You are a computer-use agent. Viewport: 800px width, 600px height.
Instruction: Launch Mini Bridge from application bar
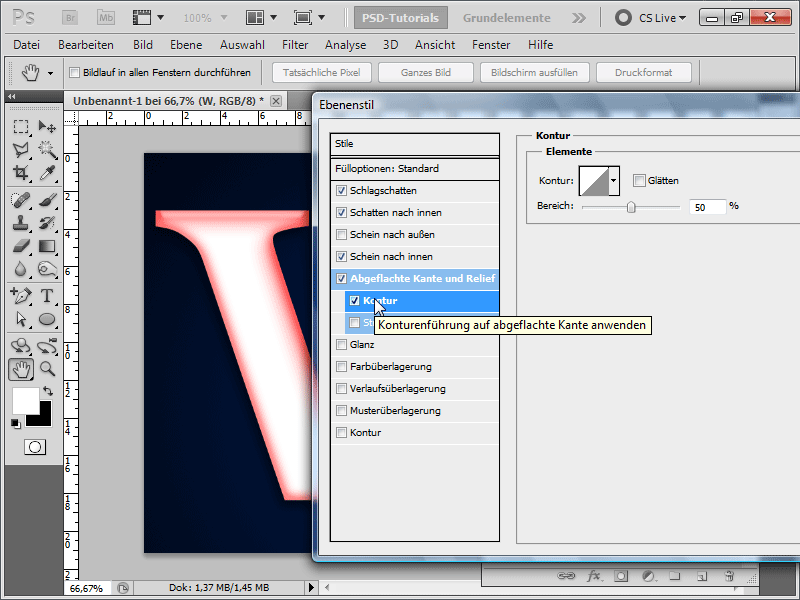pos(106,18)
